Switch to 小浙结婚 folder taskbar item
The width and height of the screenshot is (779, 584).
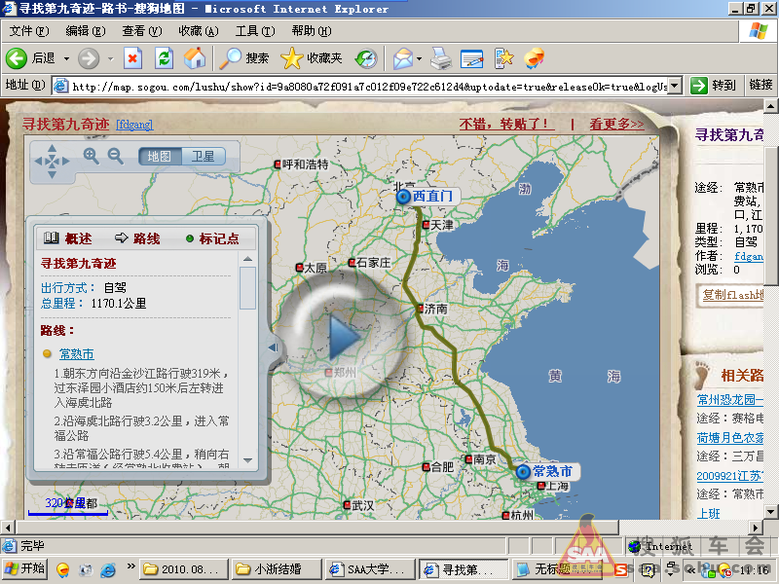(x=276, y=569)
